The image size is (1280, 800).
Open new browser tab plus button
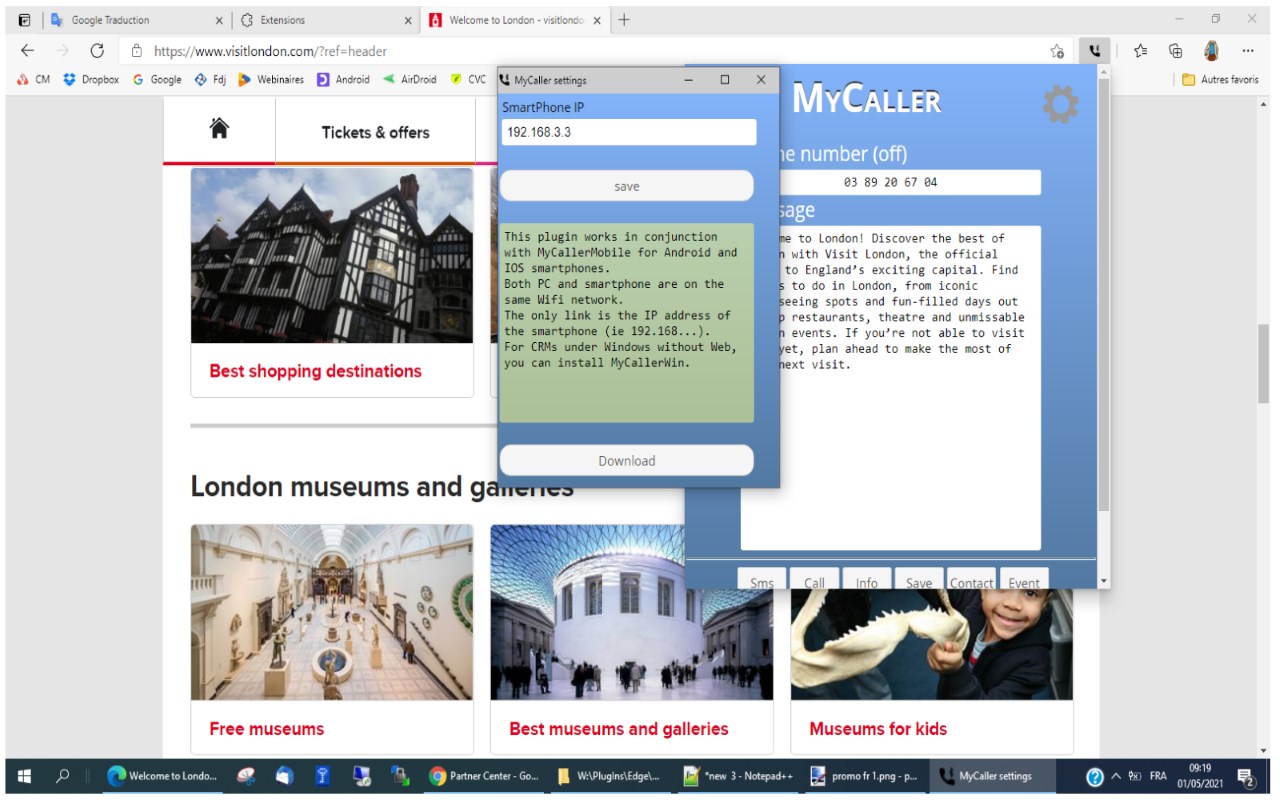tap(624, 19)
